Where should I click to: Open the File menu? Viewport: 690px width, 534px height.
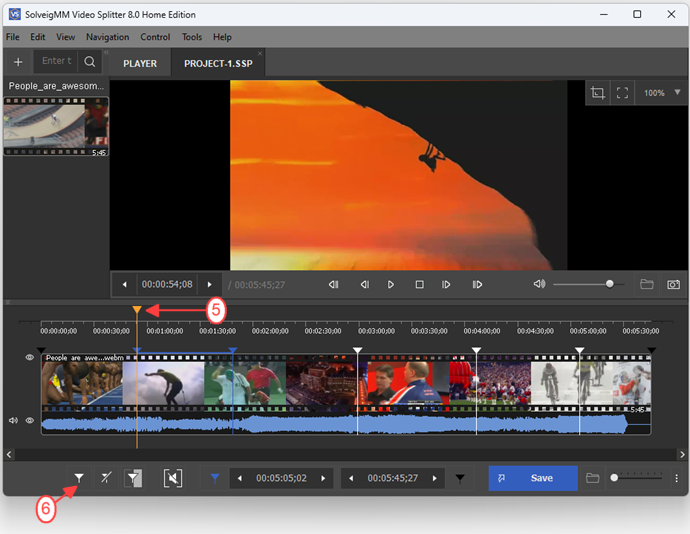pos(12,37)
